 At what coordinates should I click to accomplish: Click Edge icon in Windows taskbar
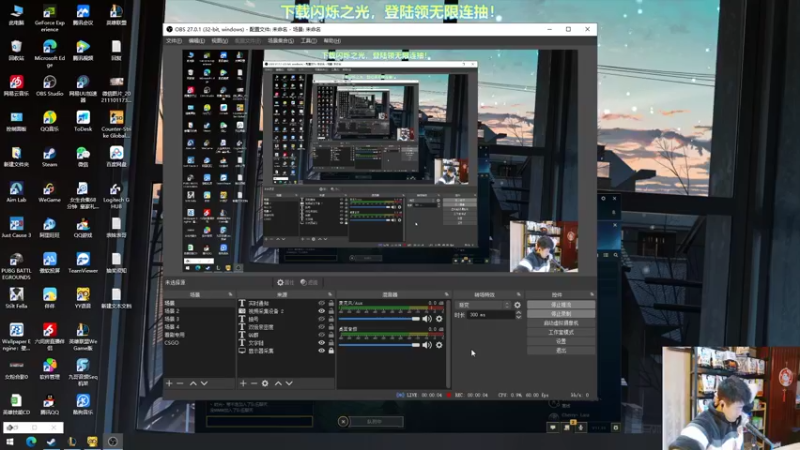pos(31,441)
